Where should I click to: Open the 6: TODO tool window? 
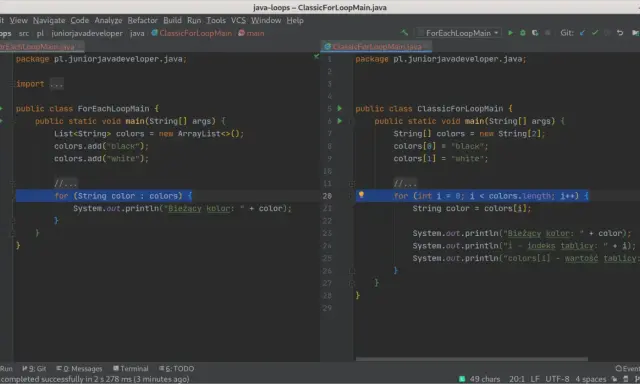[x=176, y=368]
